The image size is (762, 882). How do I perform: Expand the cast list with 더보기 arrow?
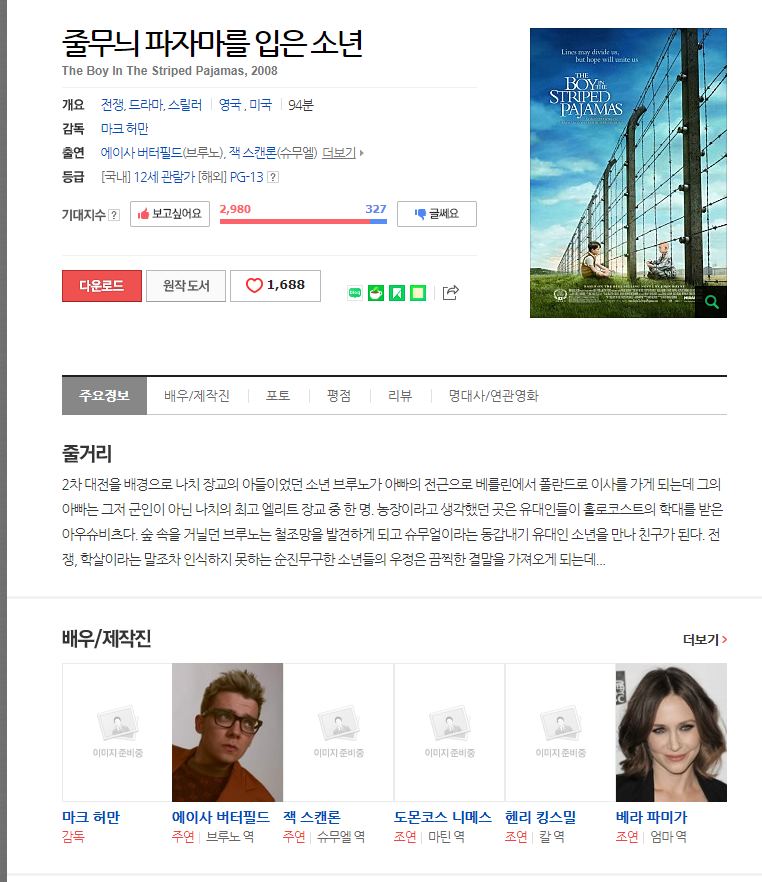pos(342,153)
